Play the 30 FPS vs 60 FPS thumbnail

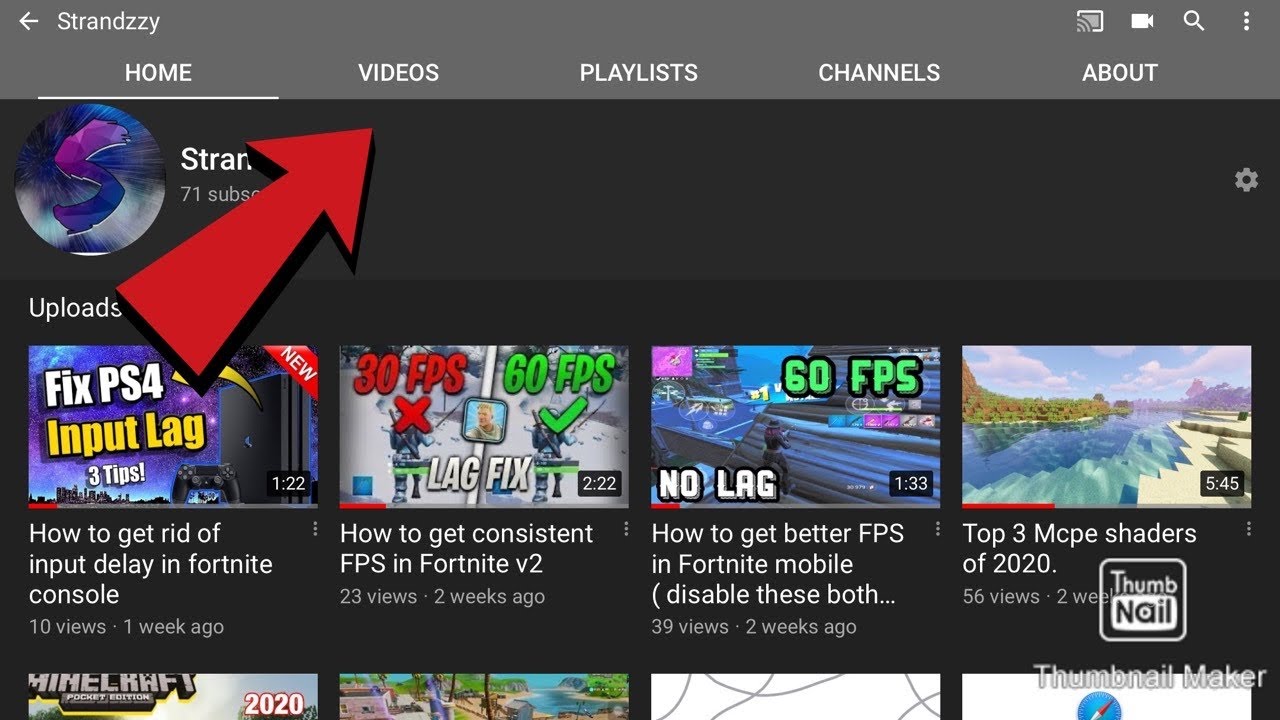click(x=484, y=427)
